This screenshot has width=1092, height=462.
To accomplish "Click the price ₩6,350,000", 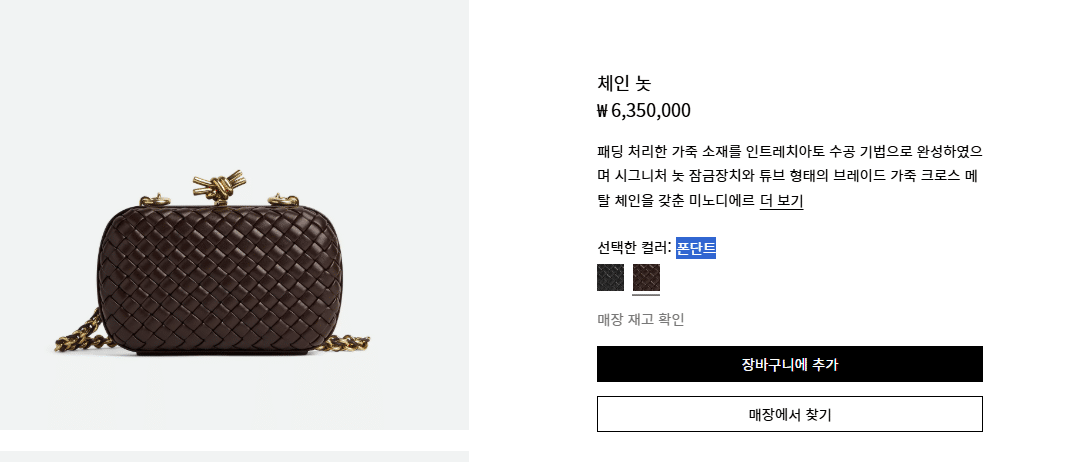I will point(643,111).
